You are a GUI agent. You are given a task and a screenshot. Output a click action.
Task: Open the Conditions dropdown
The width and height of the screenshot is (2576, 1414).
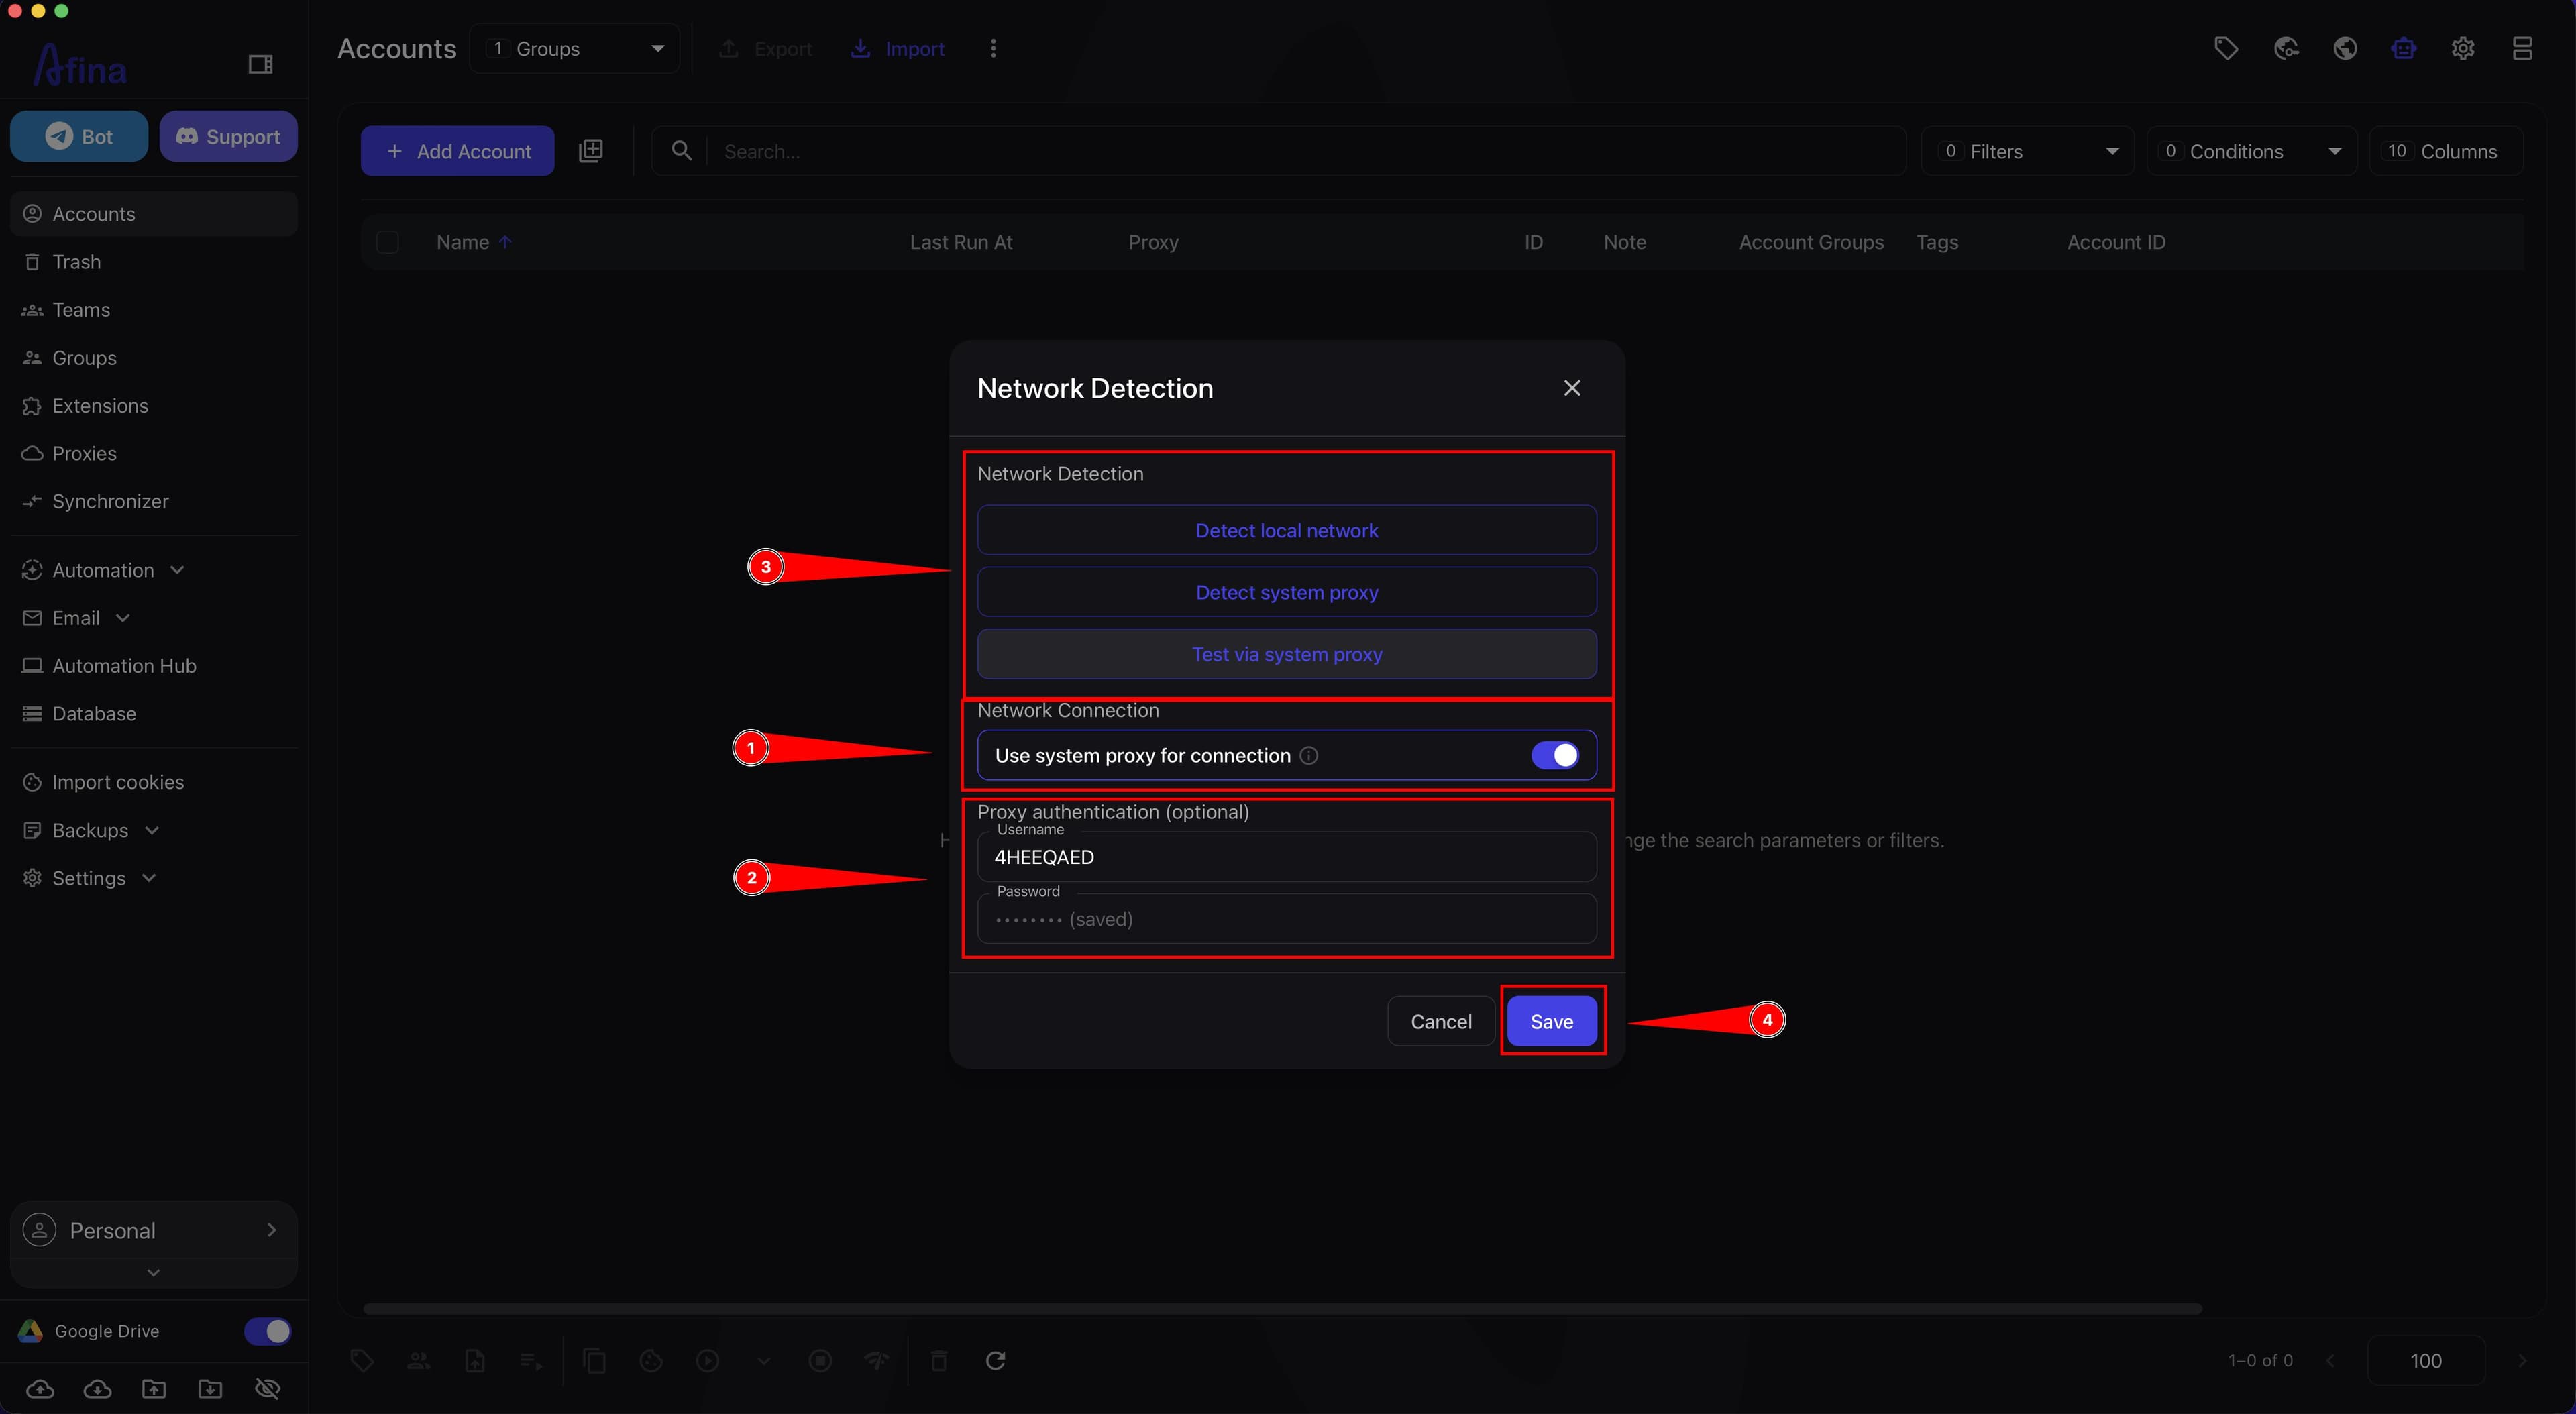point(2252,151)
